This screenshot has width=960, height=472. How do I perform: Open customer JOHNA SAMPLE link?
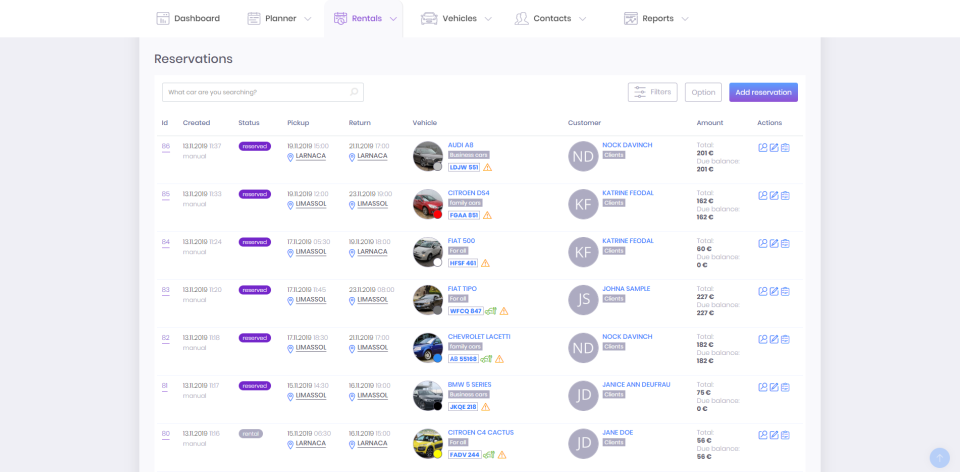tap(626, 288)
